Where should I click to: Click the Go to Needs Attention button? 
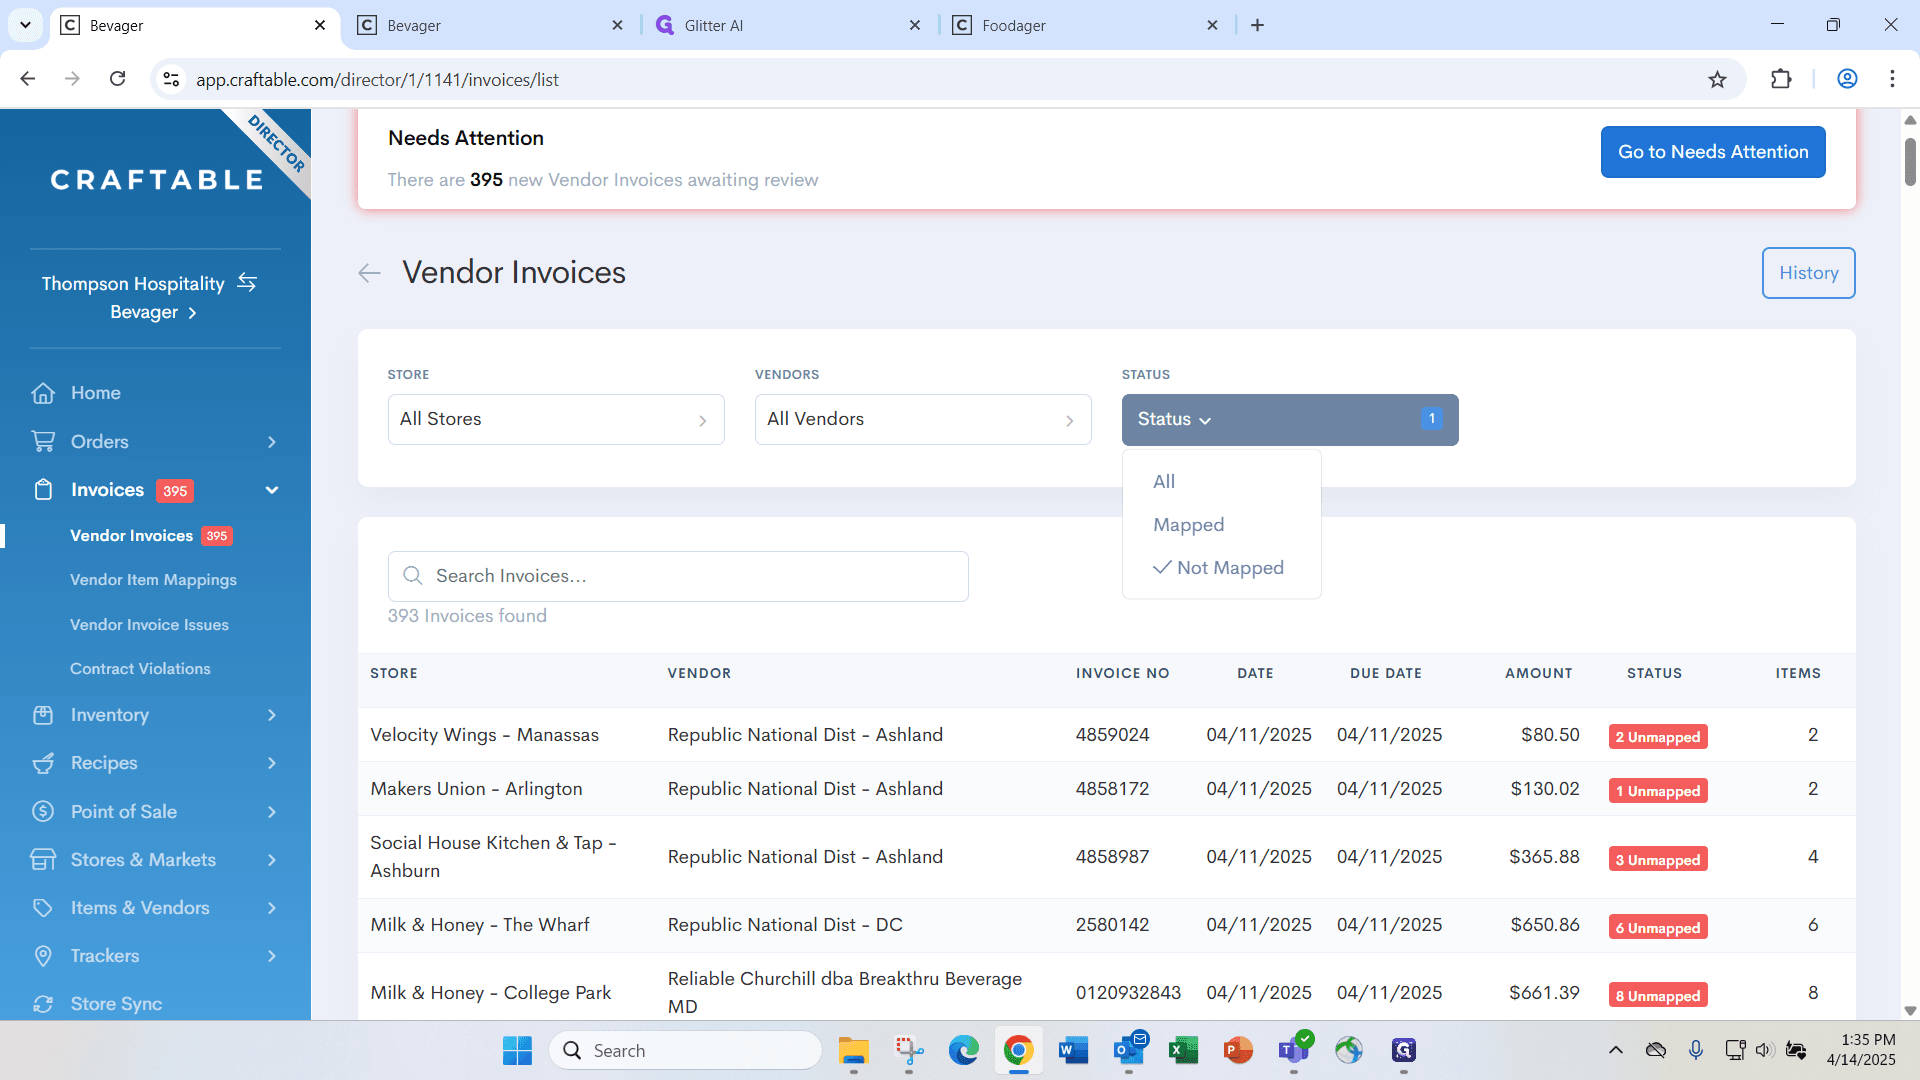click(x=1713, y=152)
